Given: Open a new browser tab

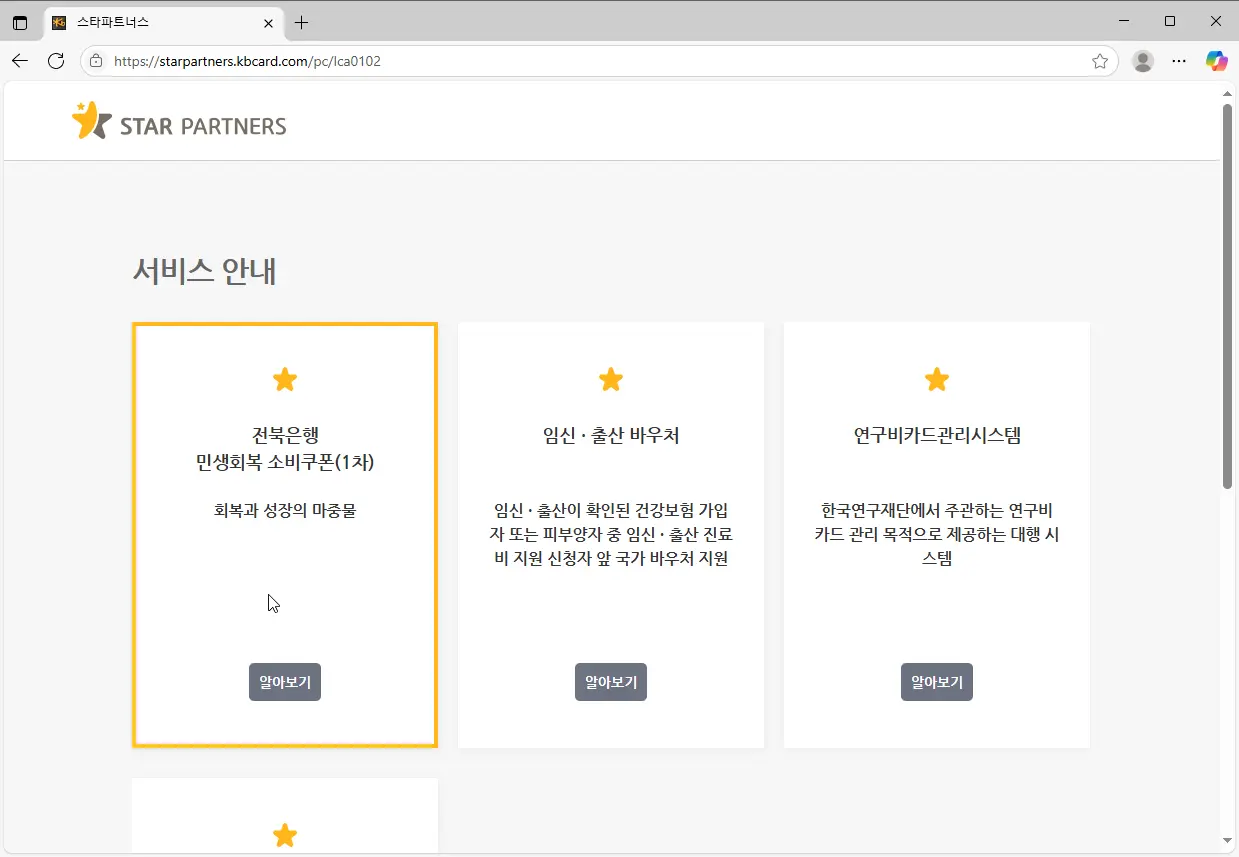Looking at the screenshot, I should pos(301,22).
